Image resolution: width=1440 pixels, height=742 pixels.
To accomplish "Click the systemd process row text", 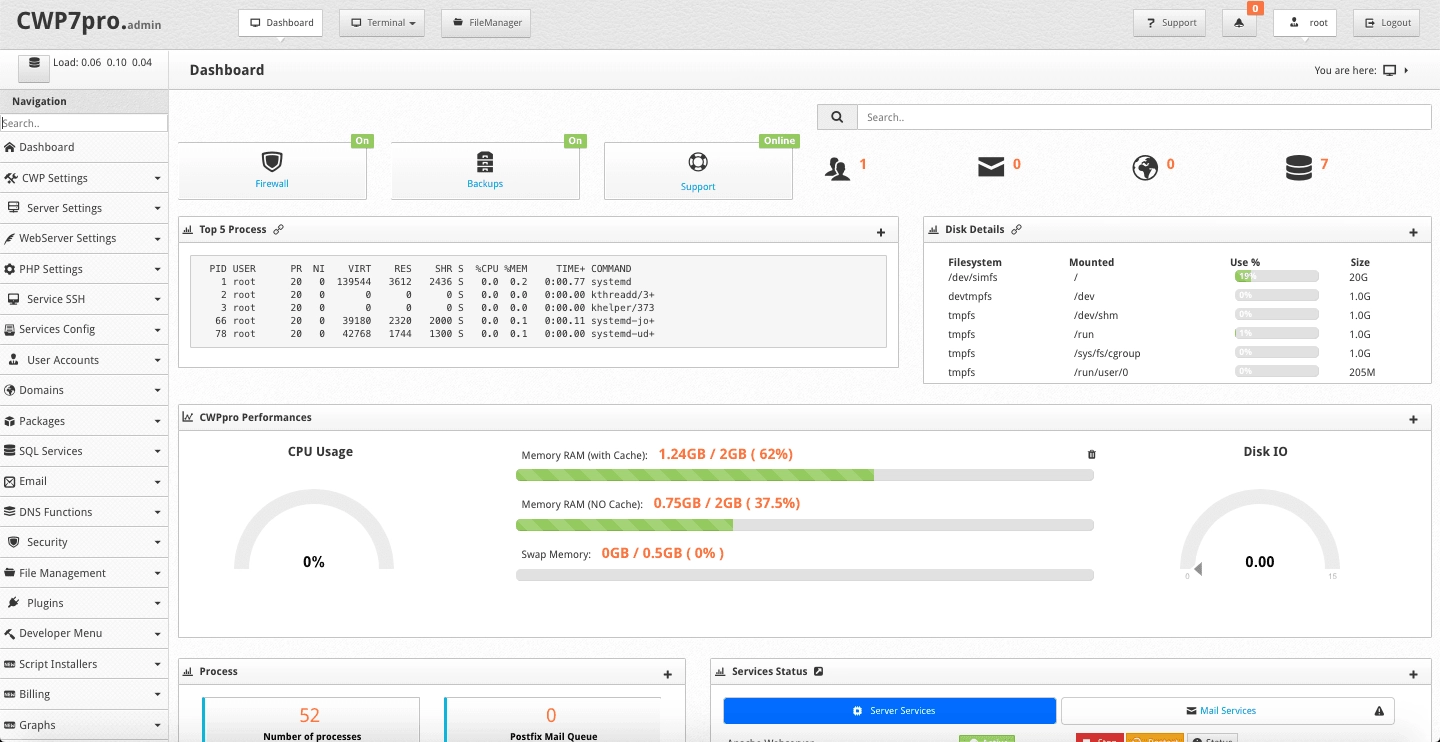I will pyautogui.click(x=431, y=282).
